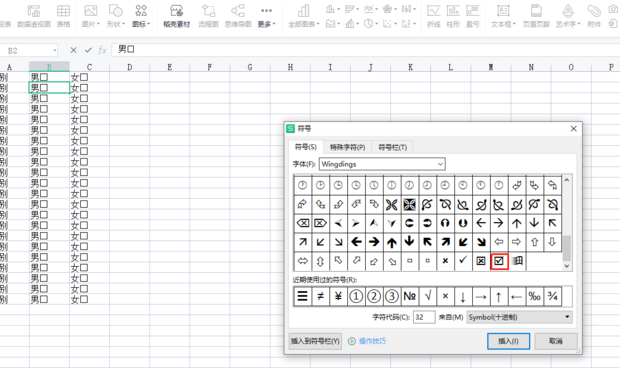The width and height of the screenshot is (620, 368).
Task: Insert a 柱形 column sparkline
Action: click(453, 16)
